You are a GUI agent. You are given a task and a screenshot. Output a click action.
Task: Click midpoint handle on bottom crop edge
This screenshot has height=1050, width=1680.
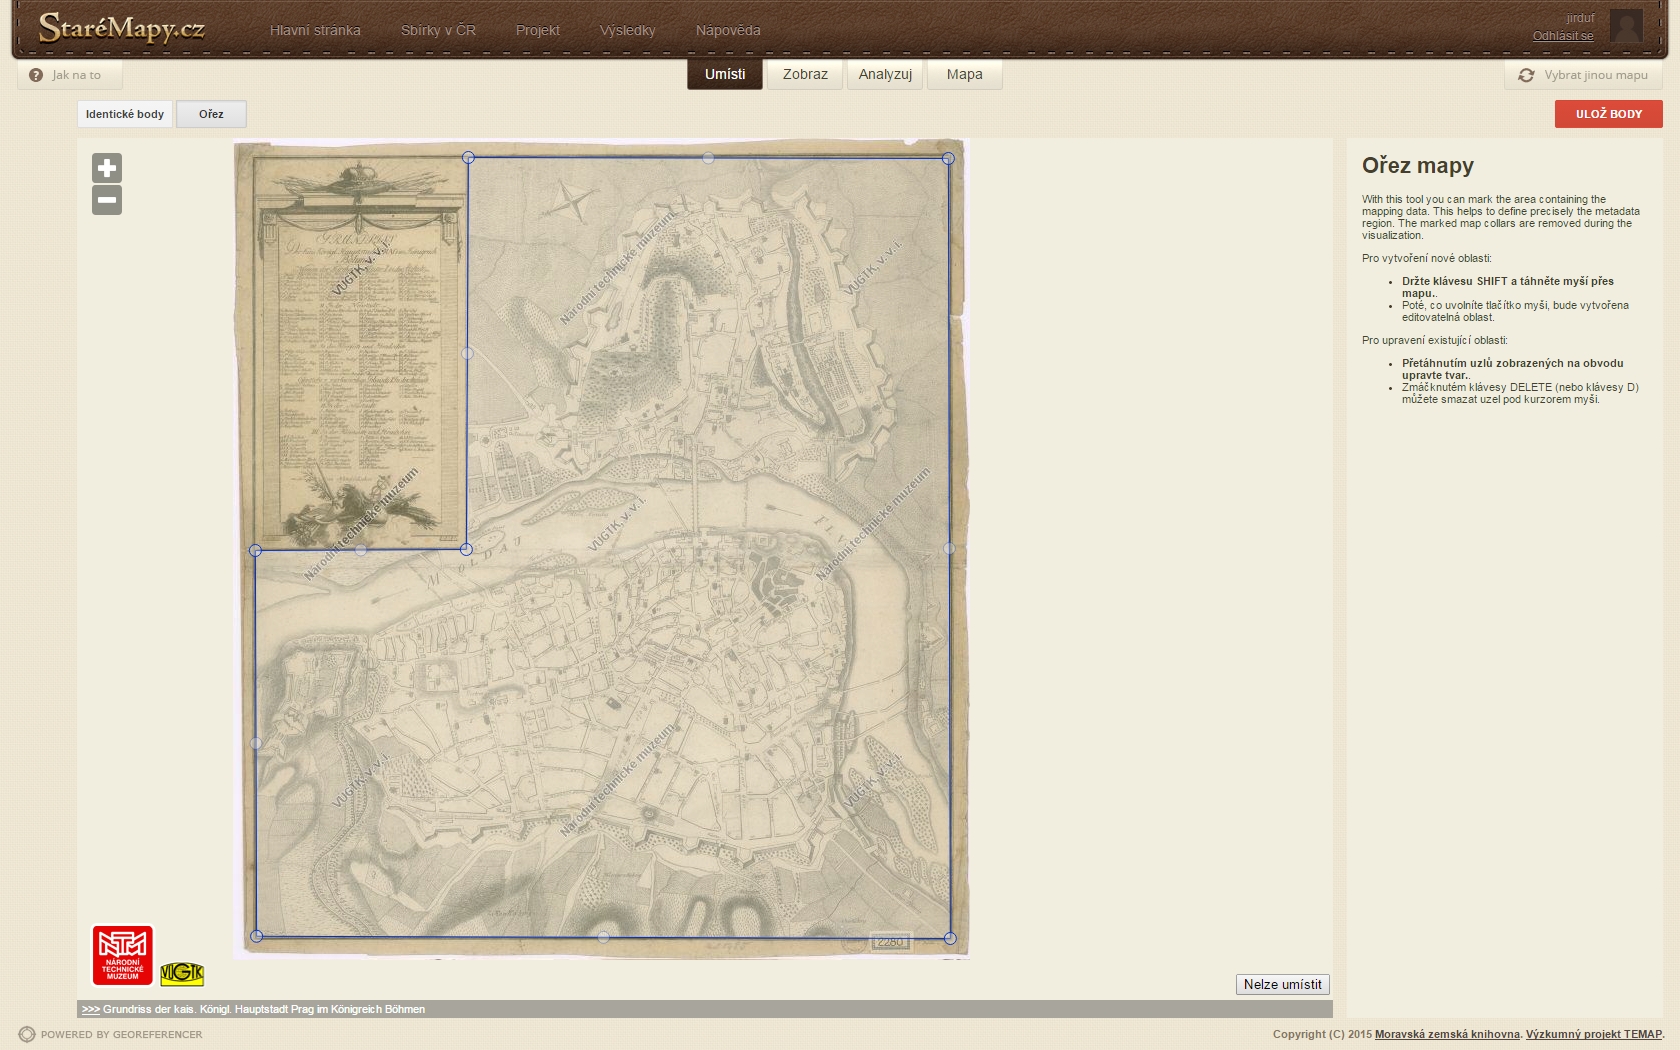pyautogui.click(x=603, y=937)
